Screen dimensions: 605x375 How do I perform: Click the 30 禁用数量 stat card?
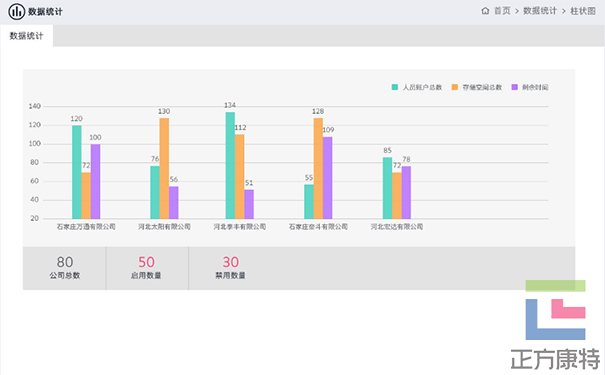click(x=230, y=268)
